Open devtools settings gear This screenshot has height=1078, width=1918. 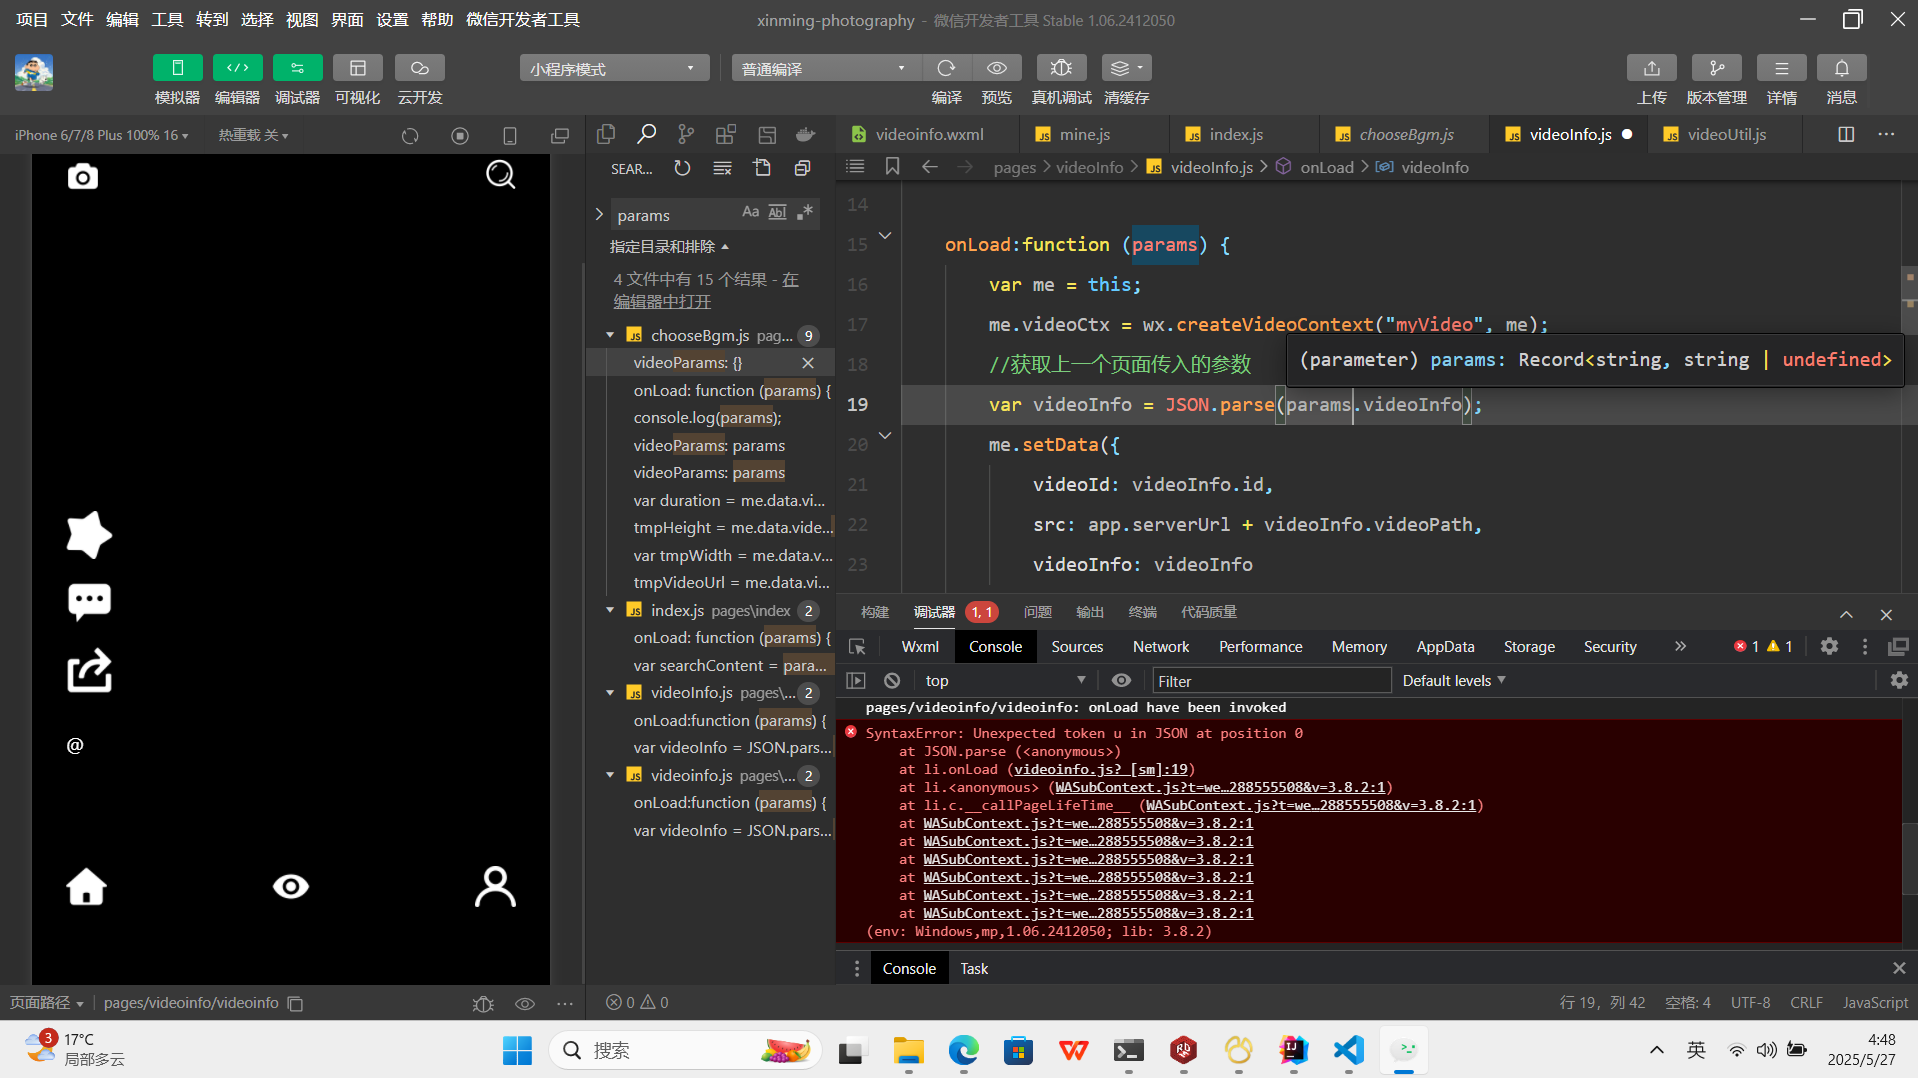coord(1829,647)
